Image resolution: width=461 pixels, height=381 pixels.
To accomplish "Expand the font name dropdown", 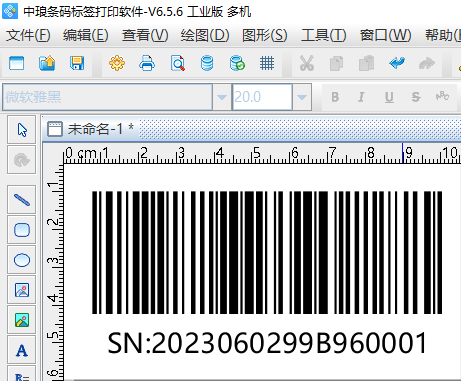I will 222,97.
